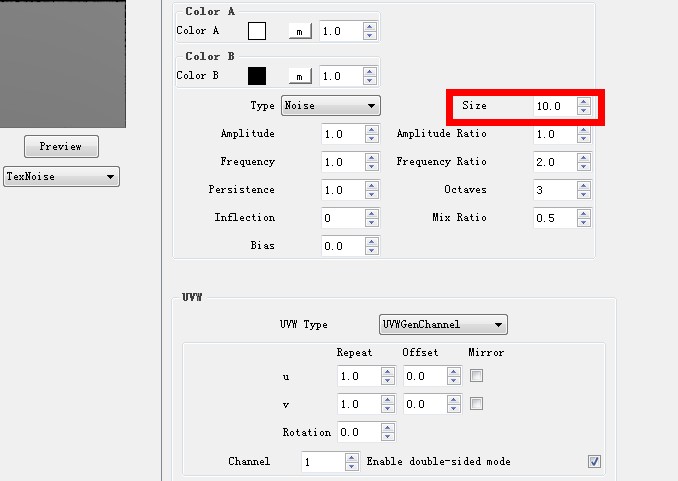Click the Inflection value field
Image resolution: width=678 pixels, height=481 pixels.
click(x=343, y=218)
